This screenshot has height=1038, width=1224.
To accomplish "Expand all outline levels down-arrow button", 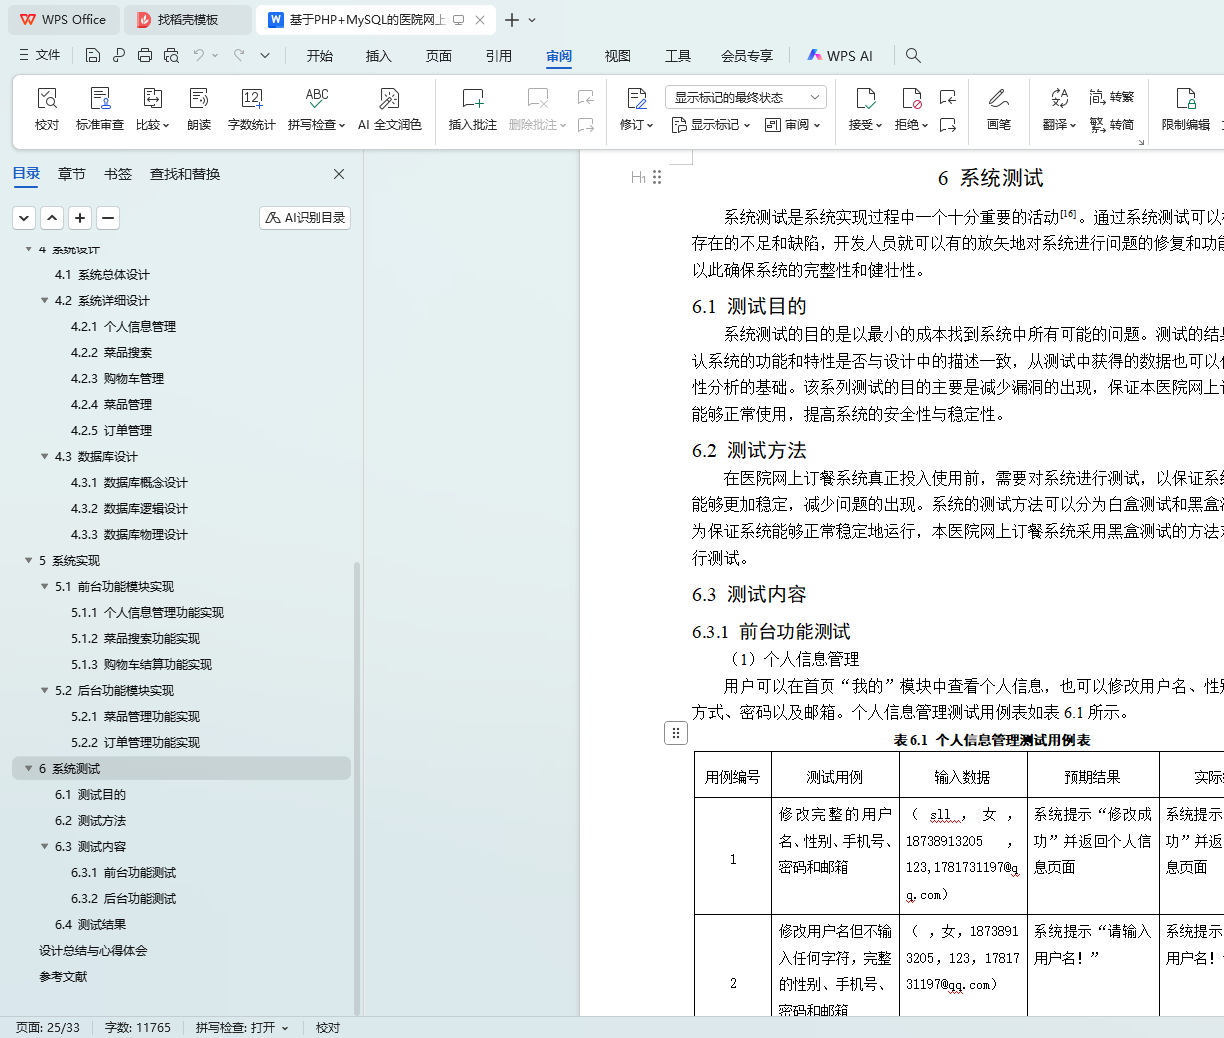I will 24,217.
